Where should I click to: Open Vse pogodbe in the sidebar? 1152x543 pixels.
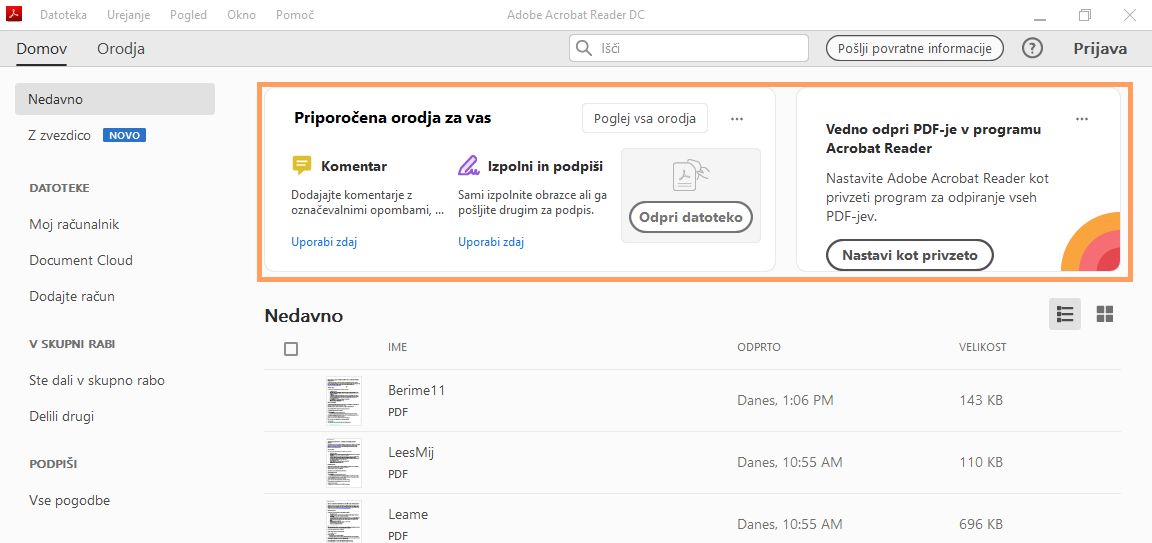(70, 500)
